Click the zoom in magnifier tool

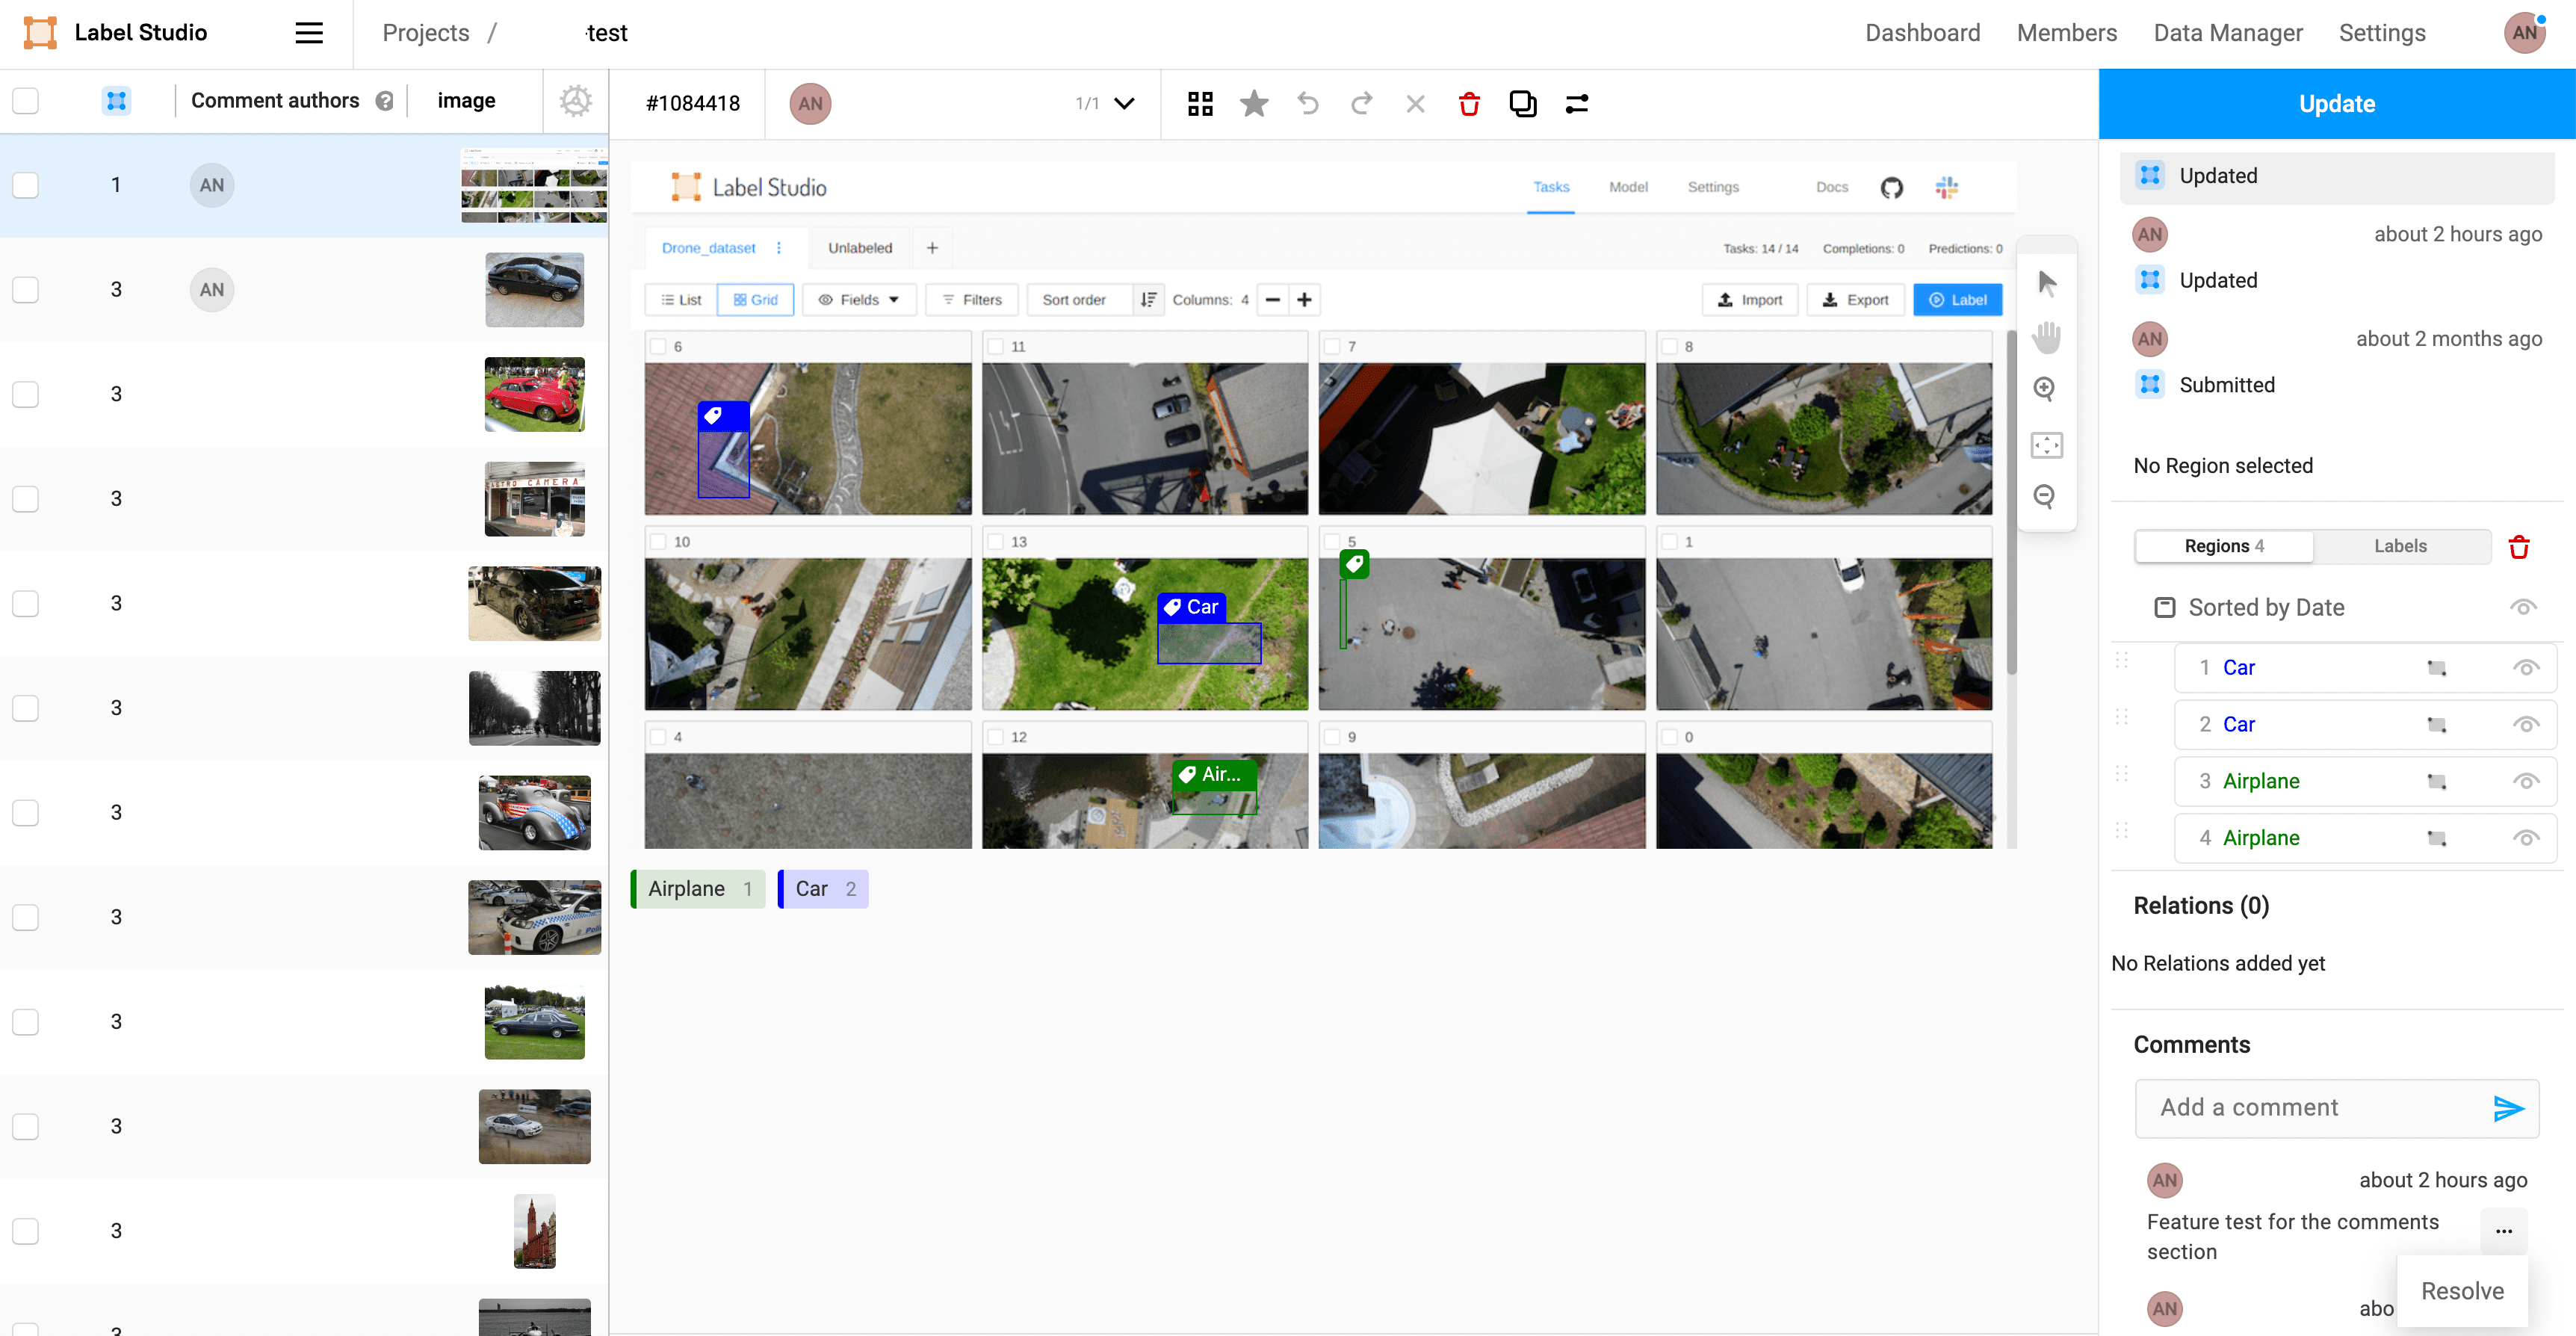[2045, 389]
